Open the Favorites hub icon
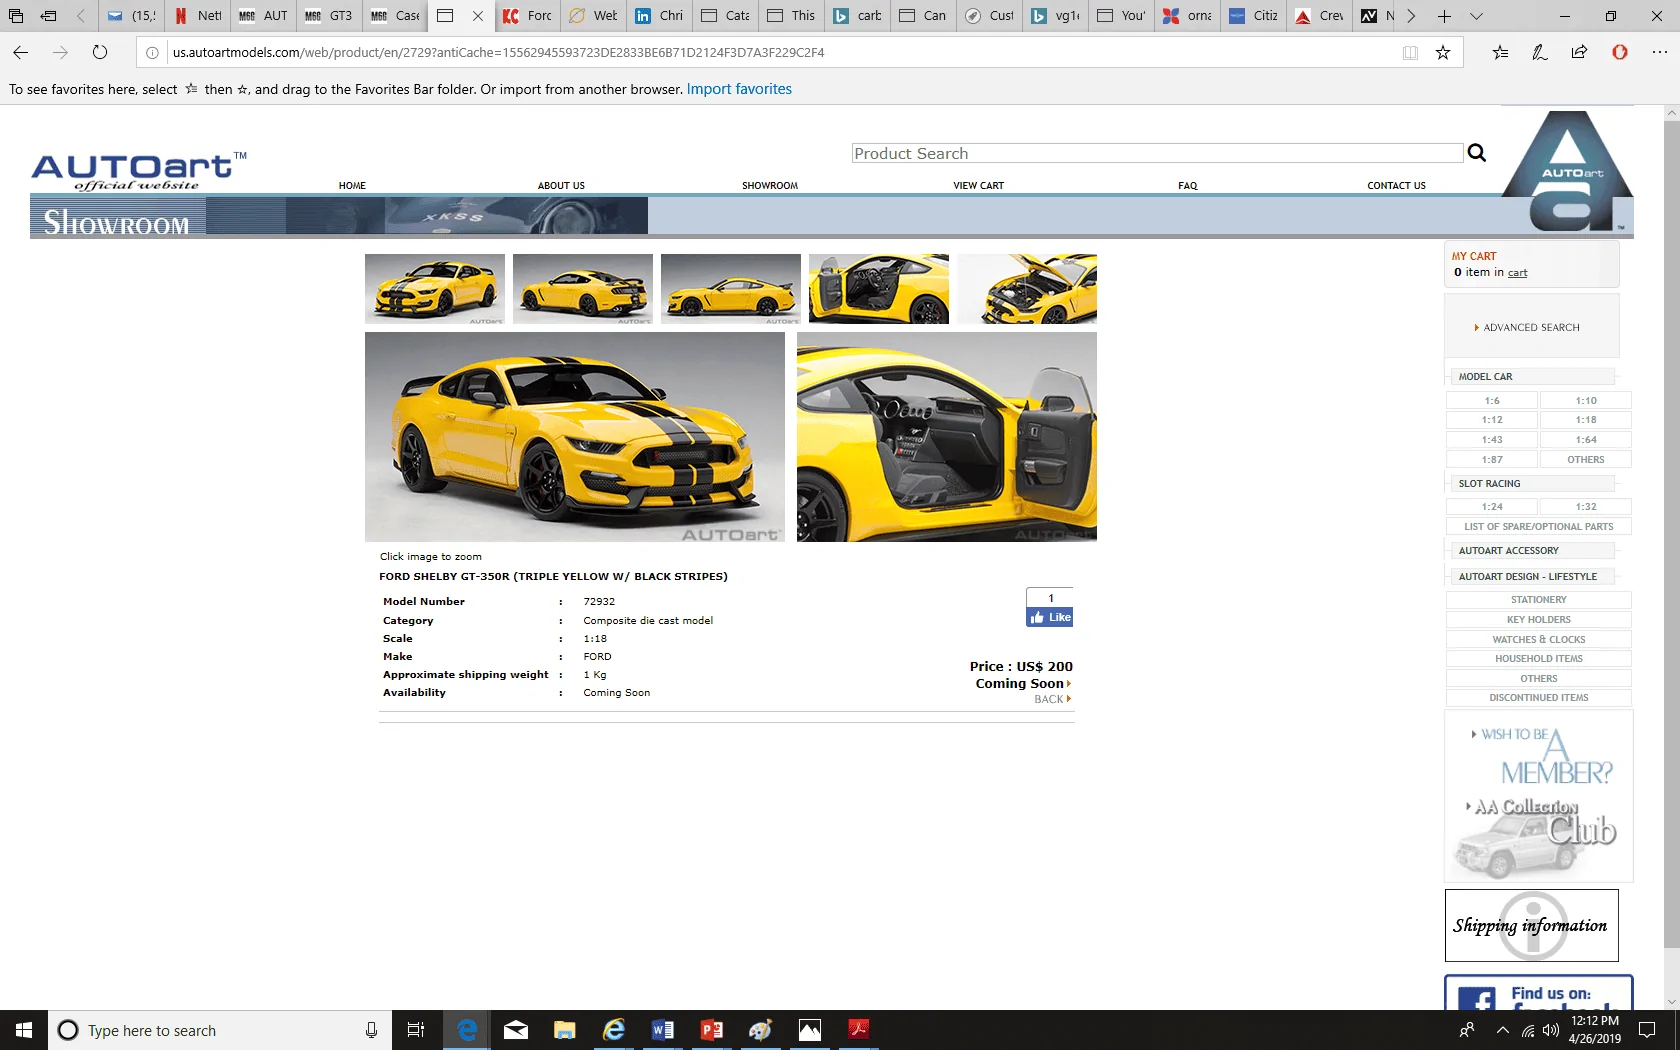This screenshot has width=1680, height=1050. (1500, 53)
